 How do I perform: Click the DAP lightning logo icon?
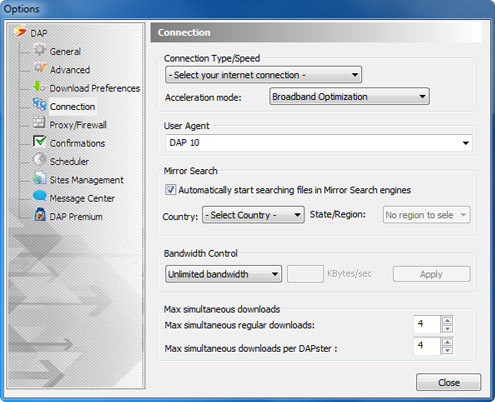tap(20, 31)
